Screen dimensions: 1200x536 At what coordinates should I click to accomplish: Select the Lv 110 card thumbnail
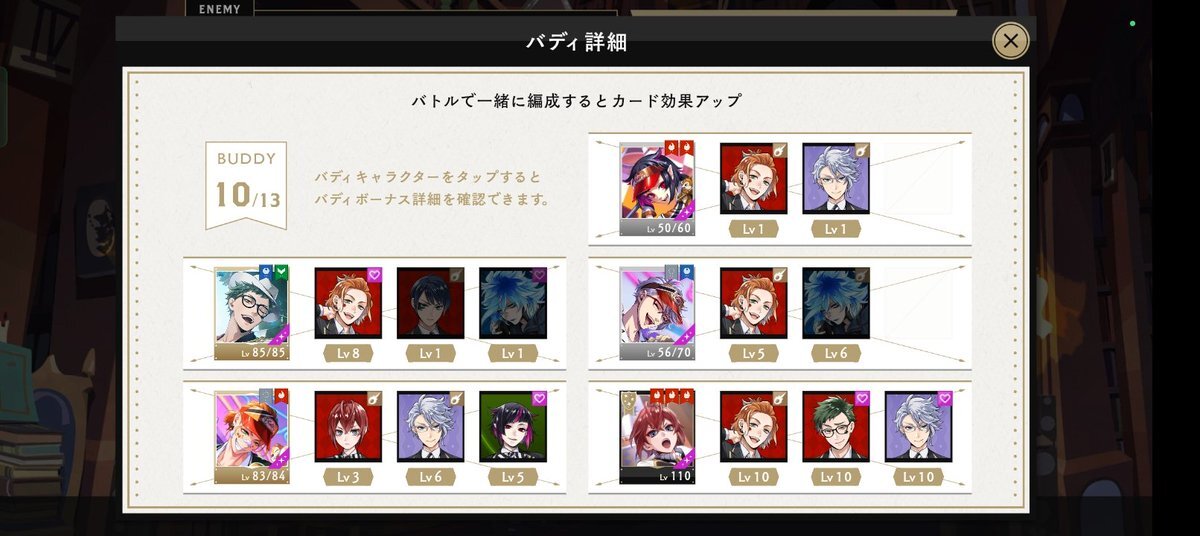(x=657, y=436)
